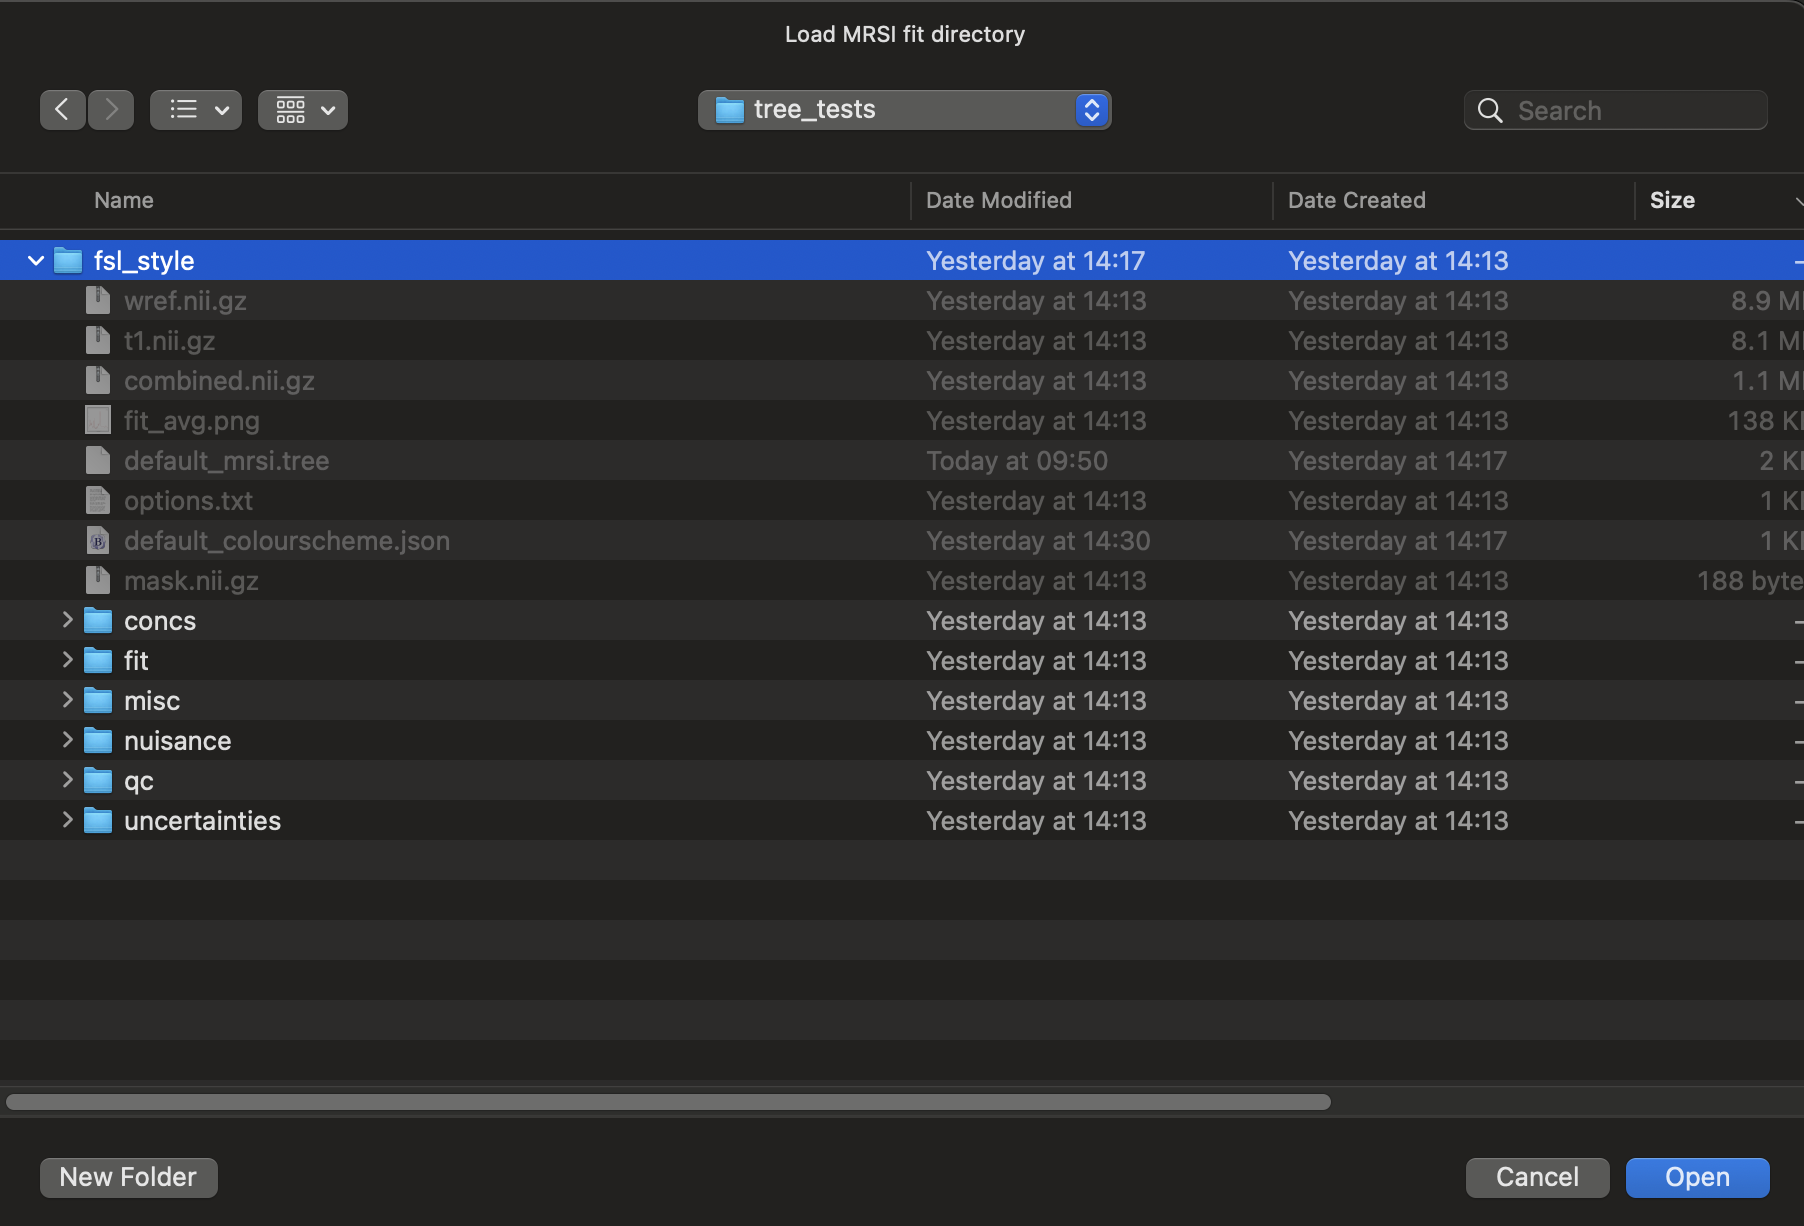The width and height of the screenshot is (1804, 1226).
Task: Open the tree_tests location popup
Action: 904,110
